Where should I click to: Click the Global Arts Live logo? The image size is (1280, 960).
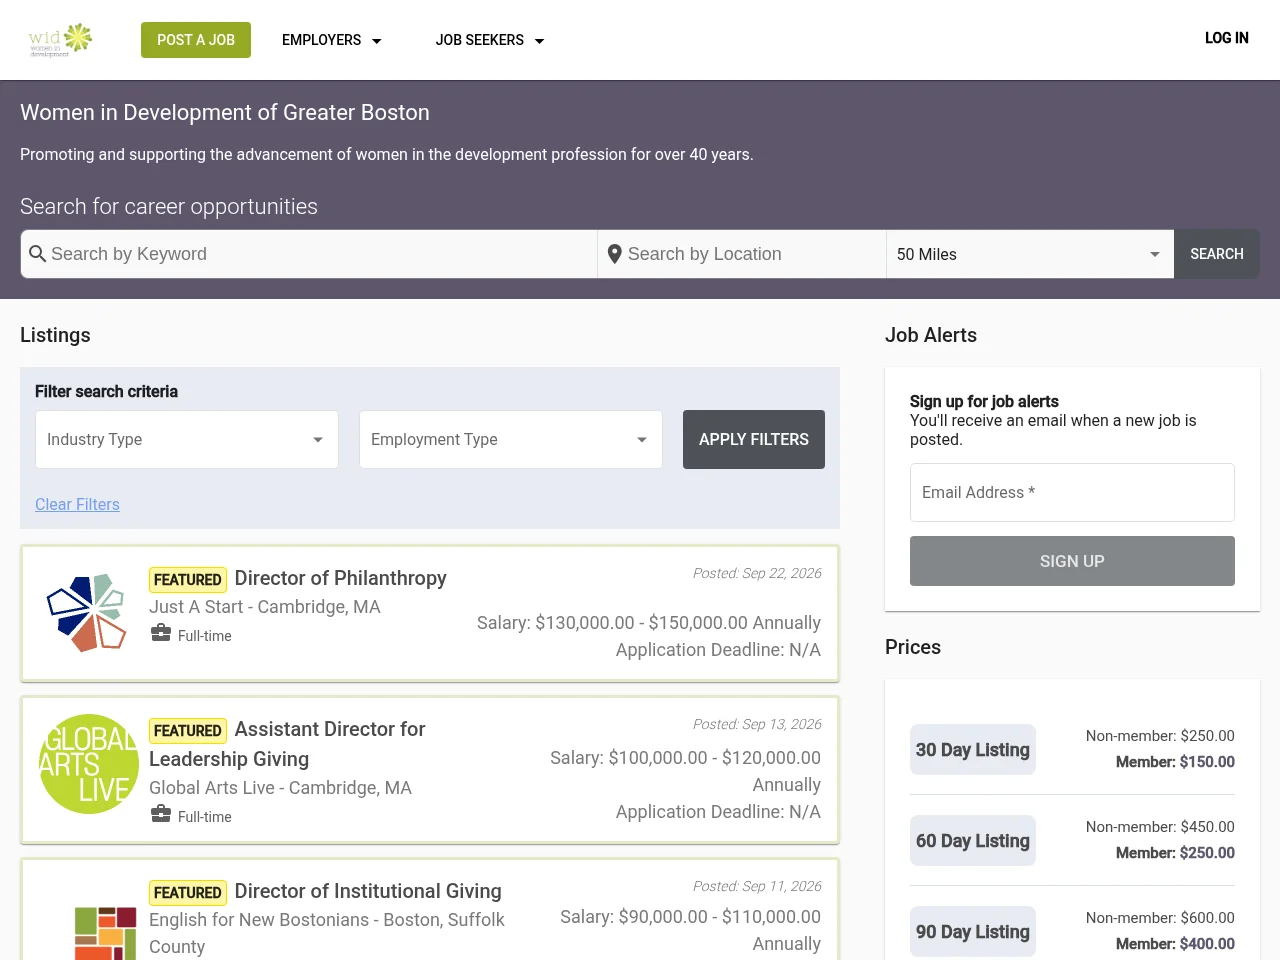(89, 764)
